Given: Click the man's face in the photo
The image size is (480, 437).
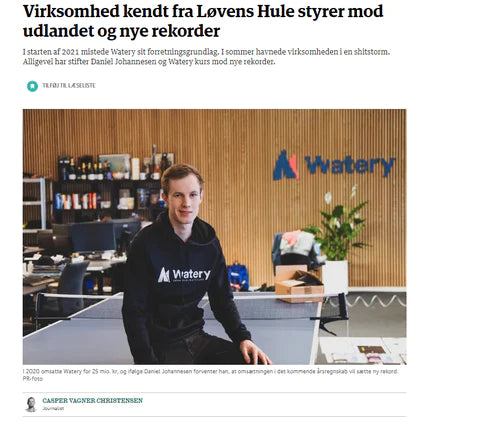Looking at the screenshot, I should tap(183, 199).
